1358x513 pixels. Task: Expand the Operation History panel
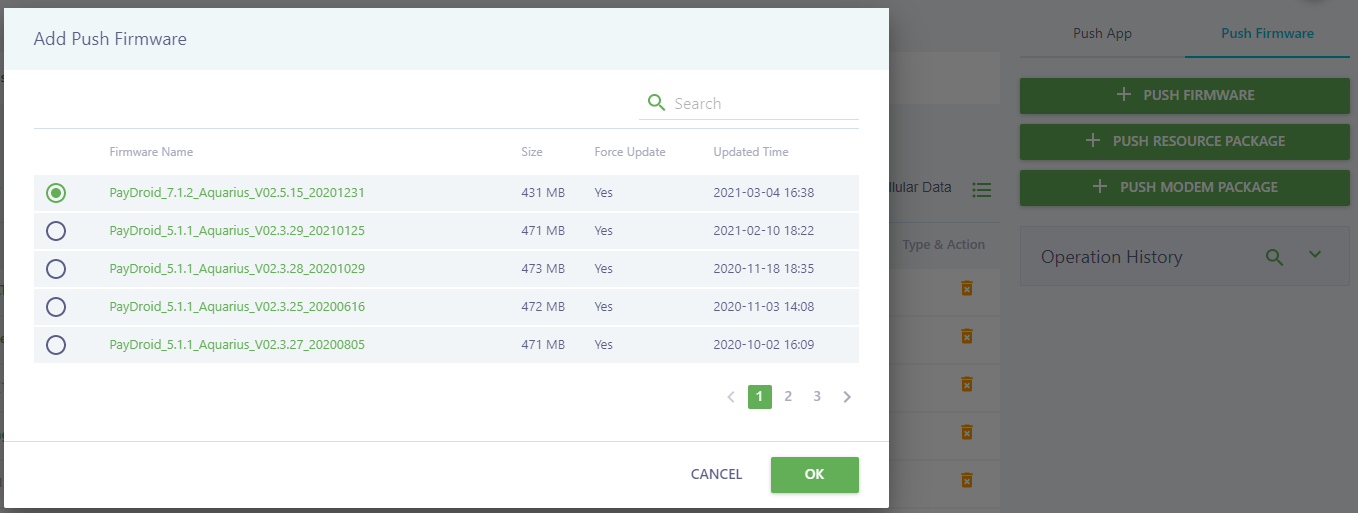point(1315,256)
